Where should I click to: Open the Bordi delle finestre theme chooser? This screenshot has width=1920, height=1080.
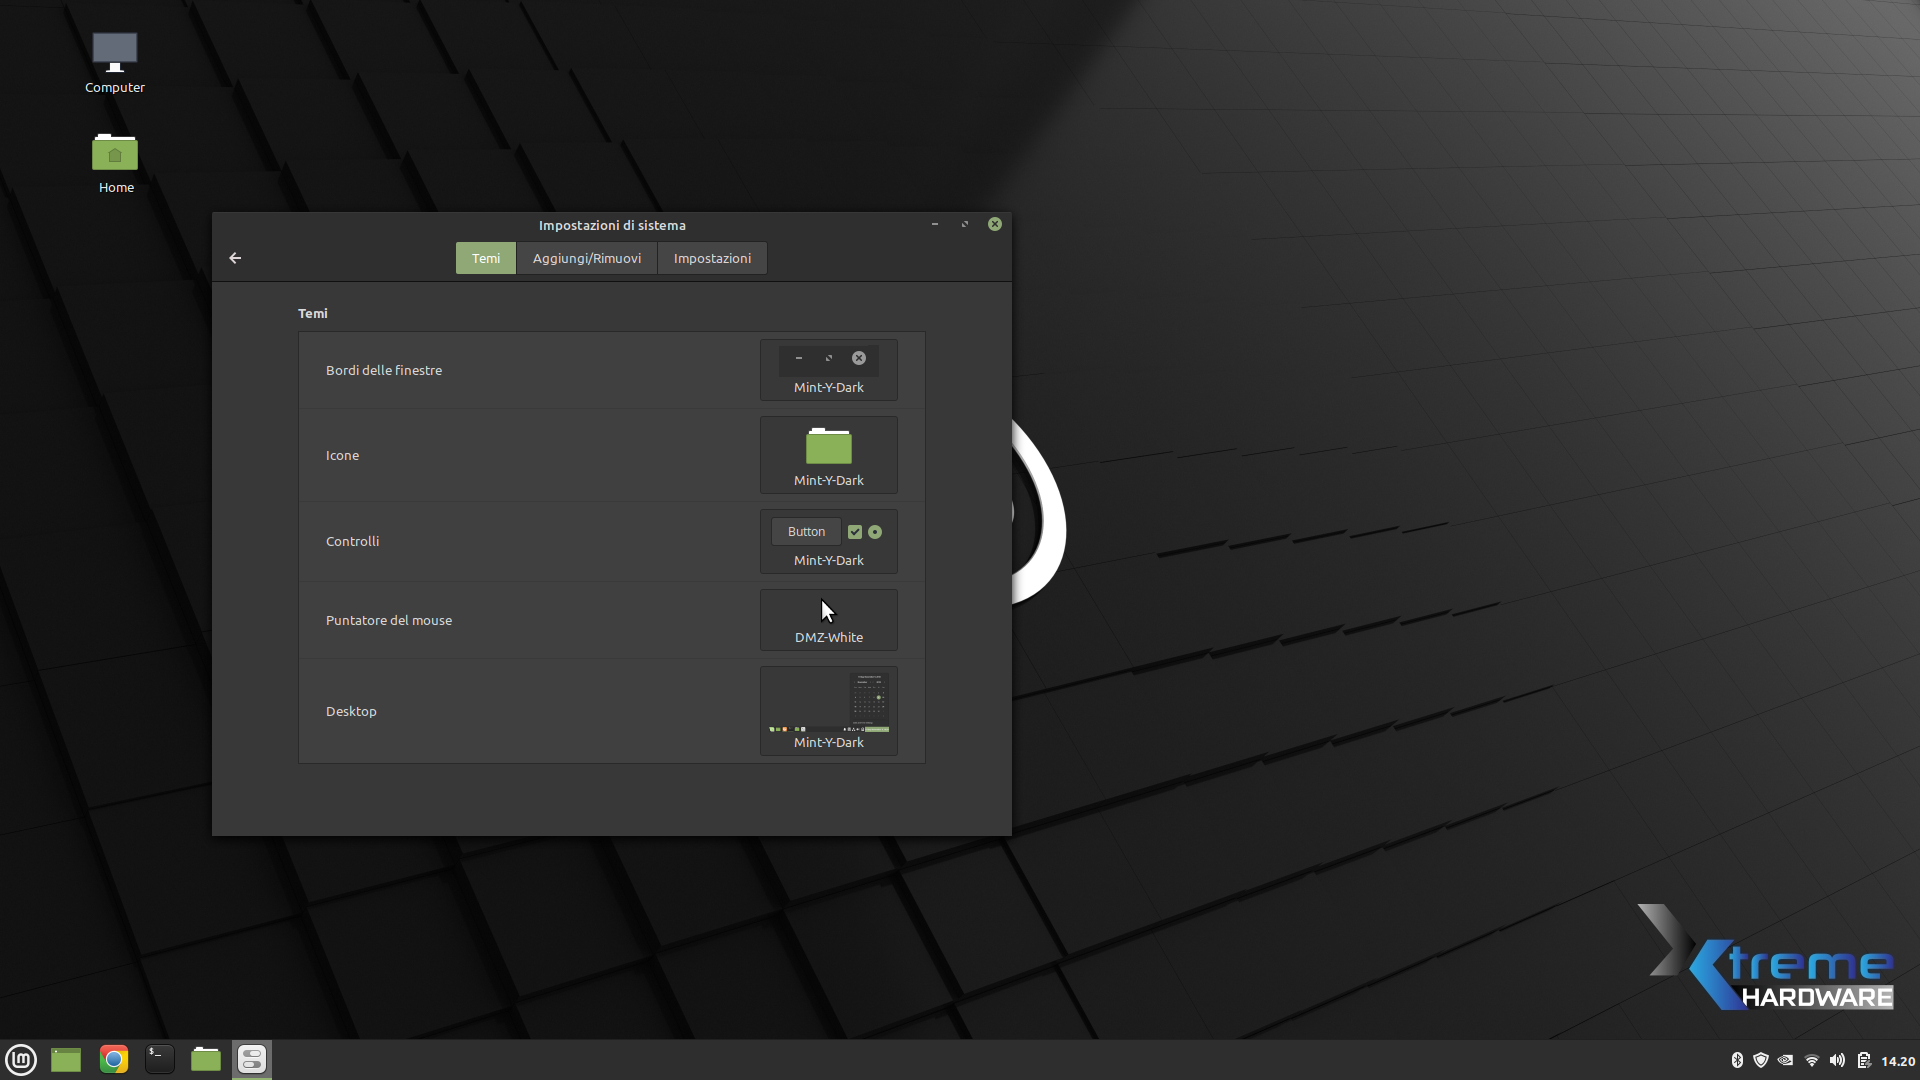828,370
